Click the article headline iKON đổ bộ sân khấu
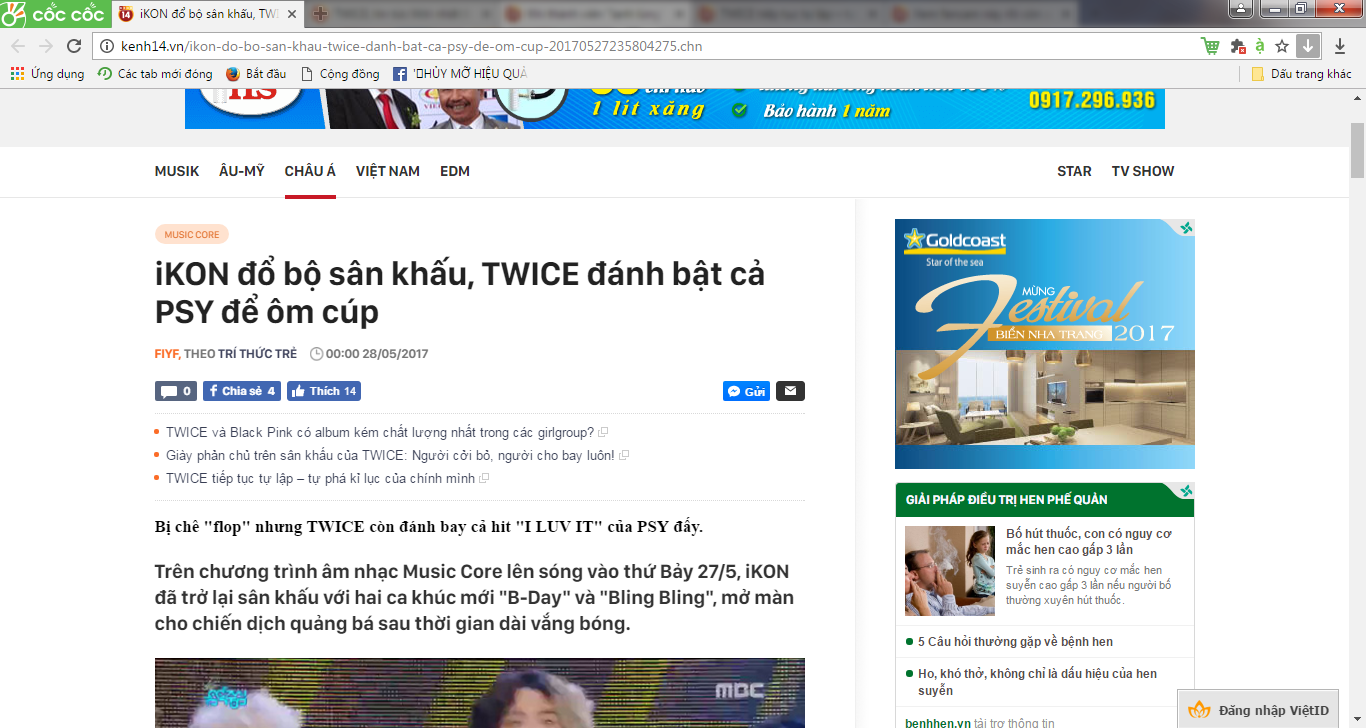The width and height of the screenshot is (1366, 728). click(460, 293)
